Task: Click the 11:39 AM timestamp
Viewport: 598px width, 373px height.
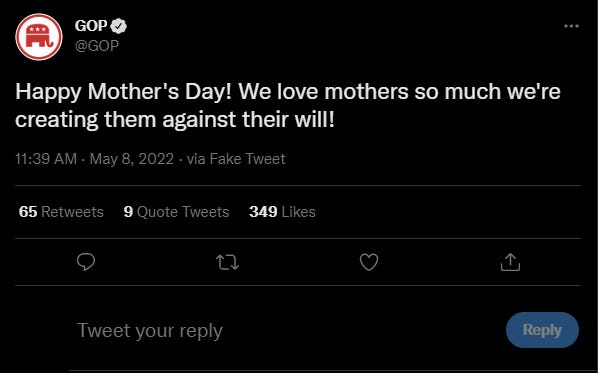Action: [x=46, y=159]
